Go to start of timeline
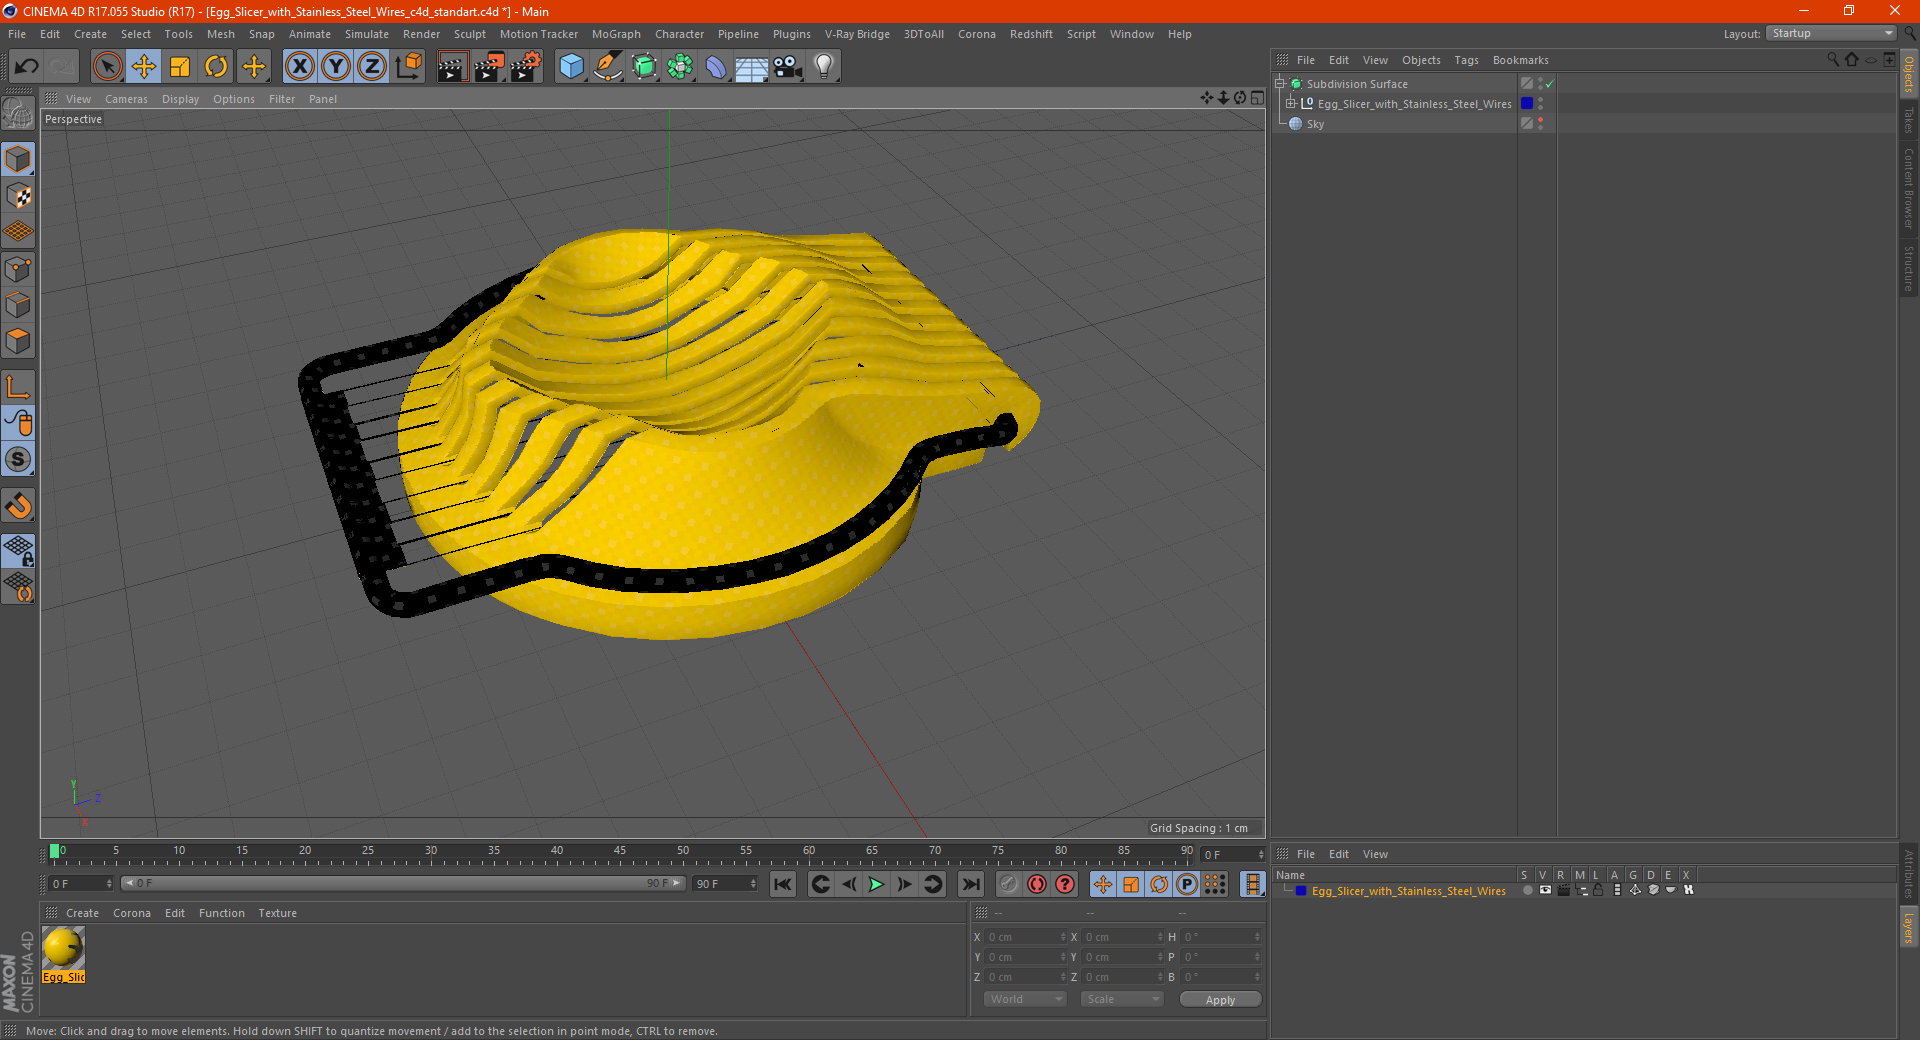 pyautogui.click(x=783, y=884)
